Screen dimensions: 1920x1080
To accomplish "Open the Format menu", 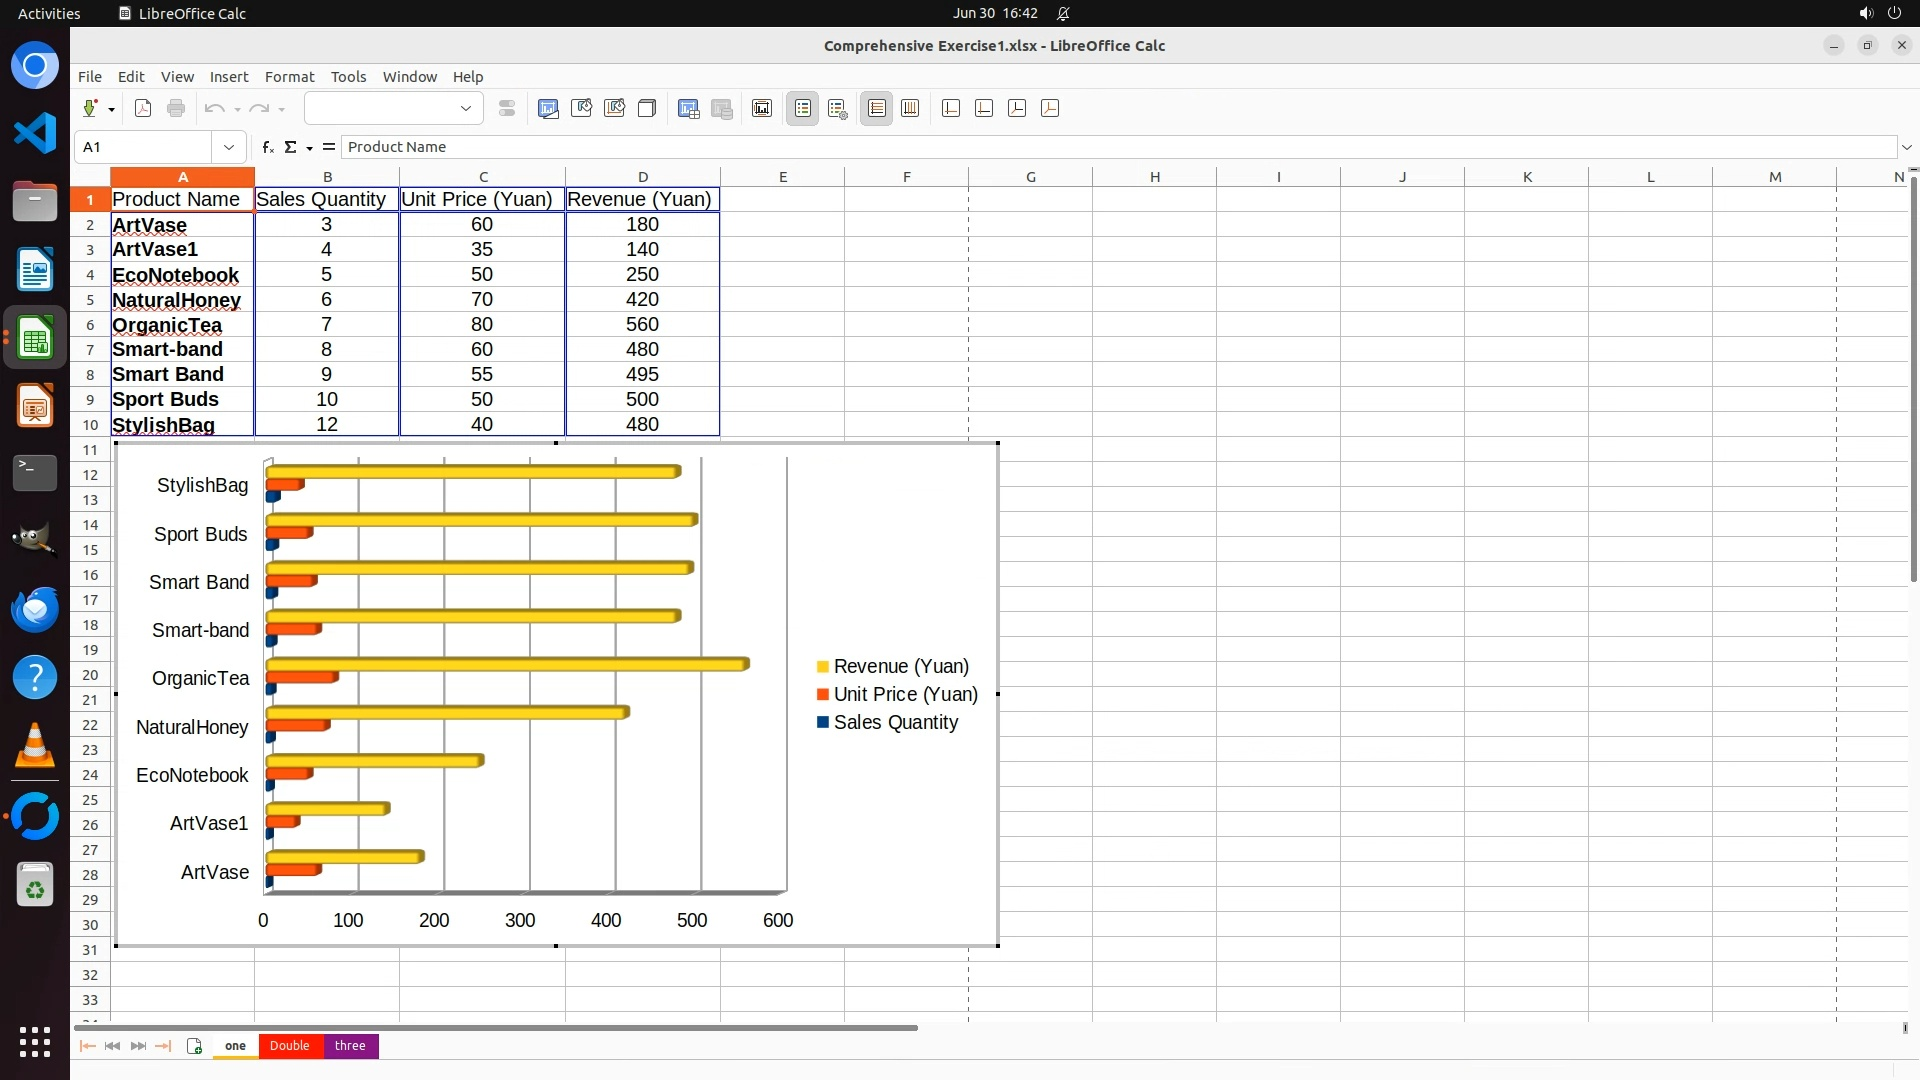I will 289,77.
